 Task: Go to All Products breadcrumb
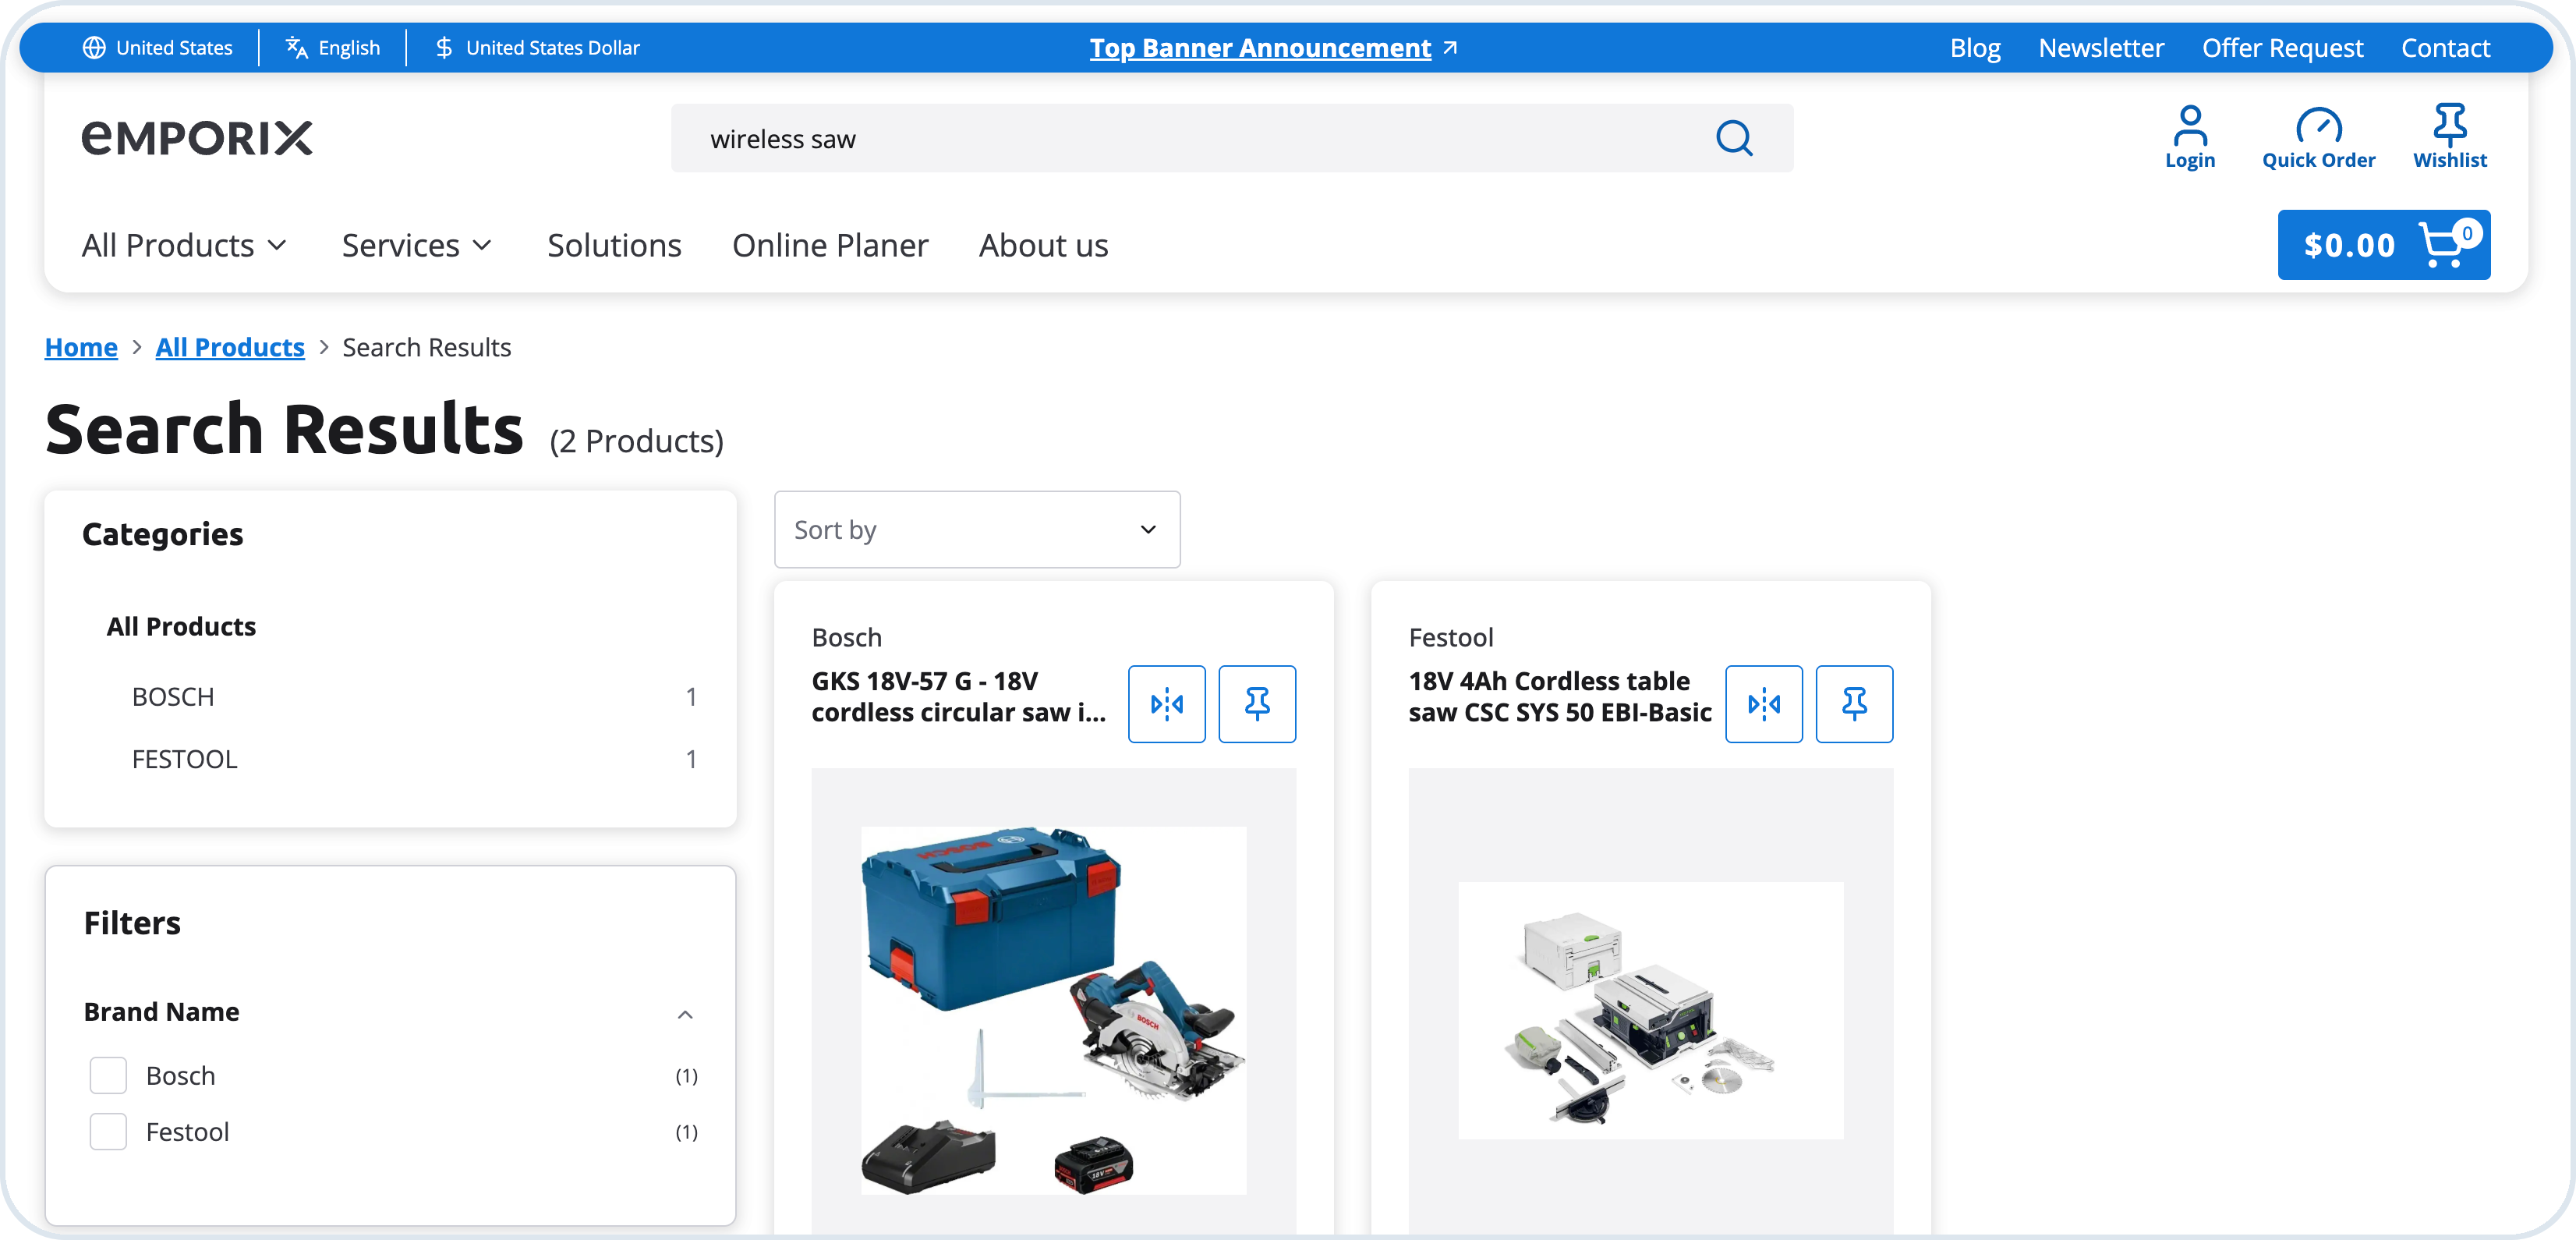[x=230, y=347]
